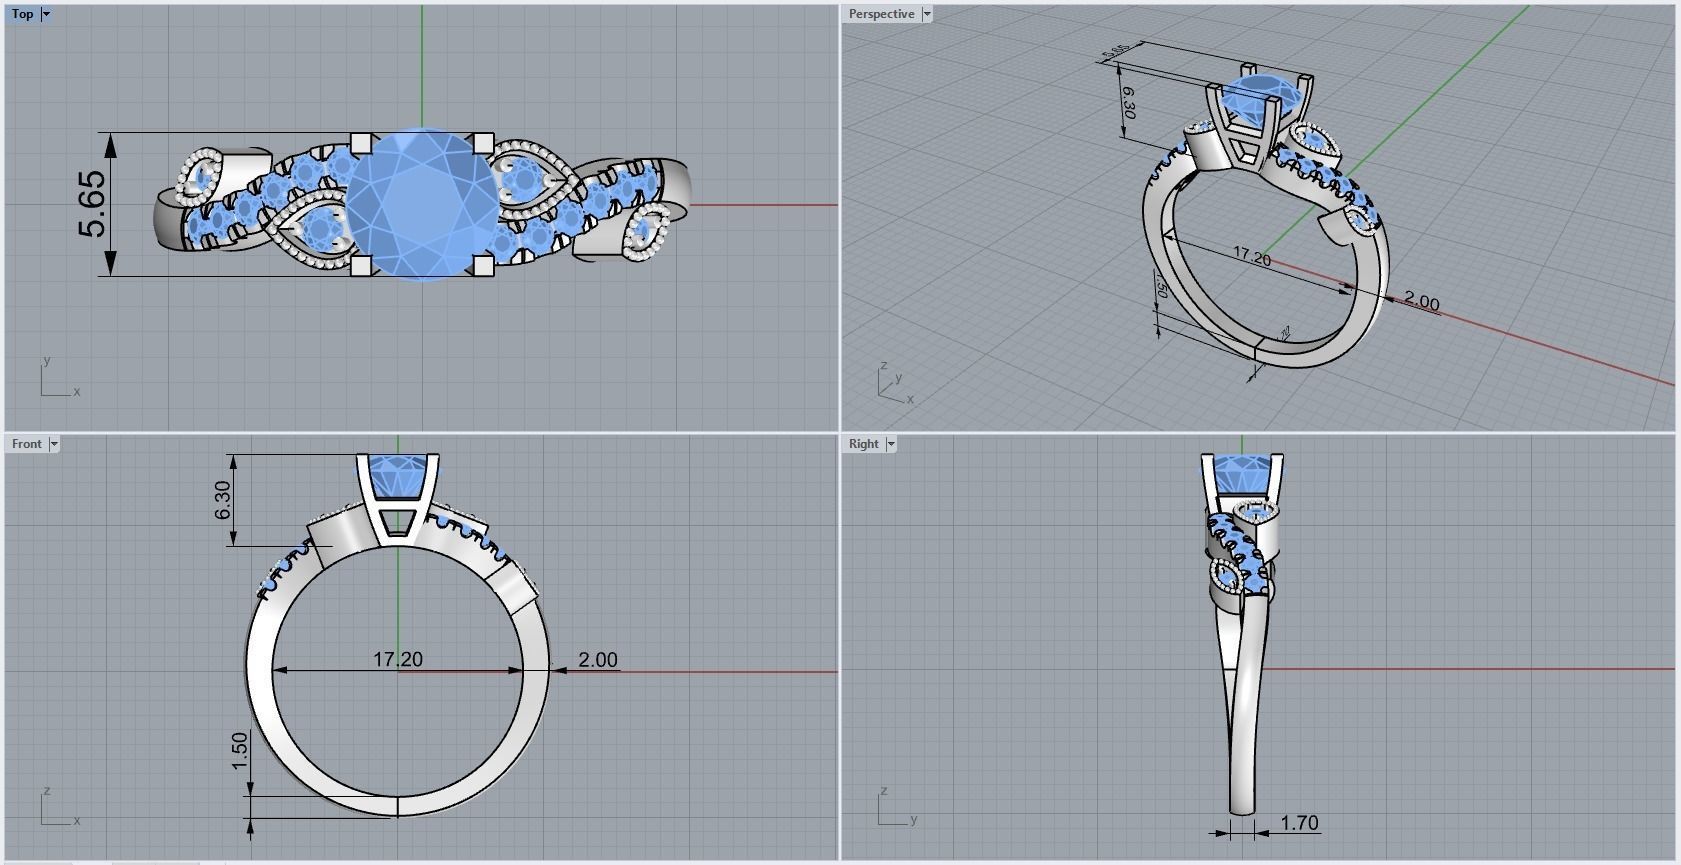Select the 2.00 dimension in Perspective view

[x=1421, y=302]
